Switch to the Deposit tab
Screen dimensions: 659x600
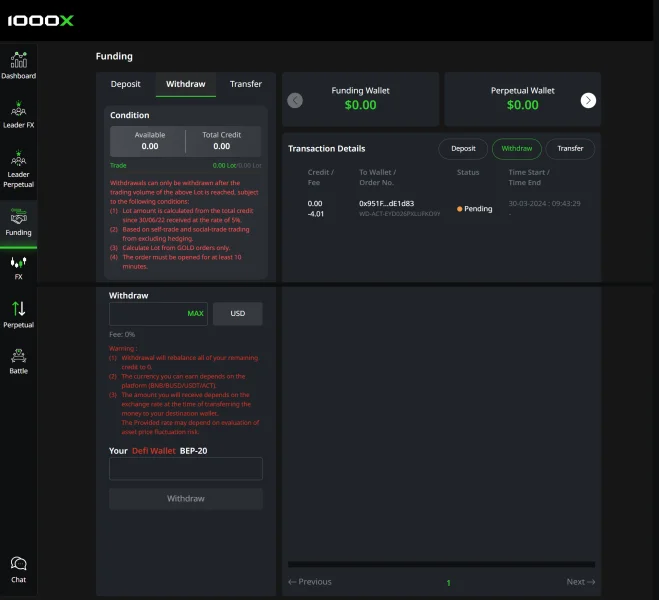[126, 85]
